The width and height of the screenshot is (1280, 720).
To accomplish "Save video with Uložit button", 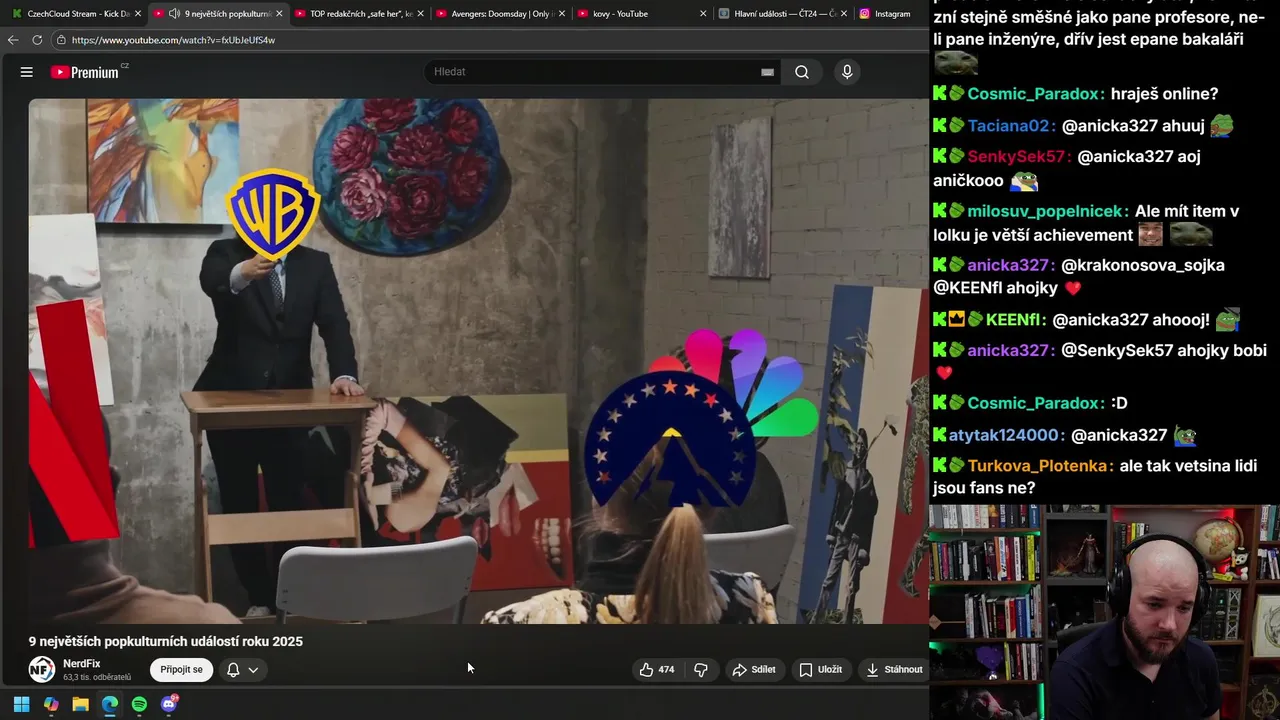I will [820, 670].
